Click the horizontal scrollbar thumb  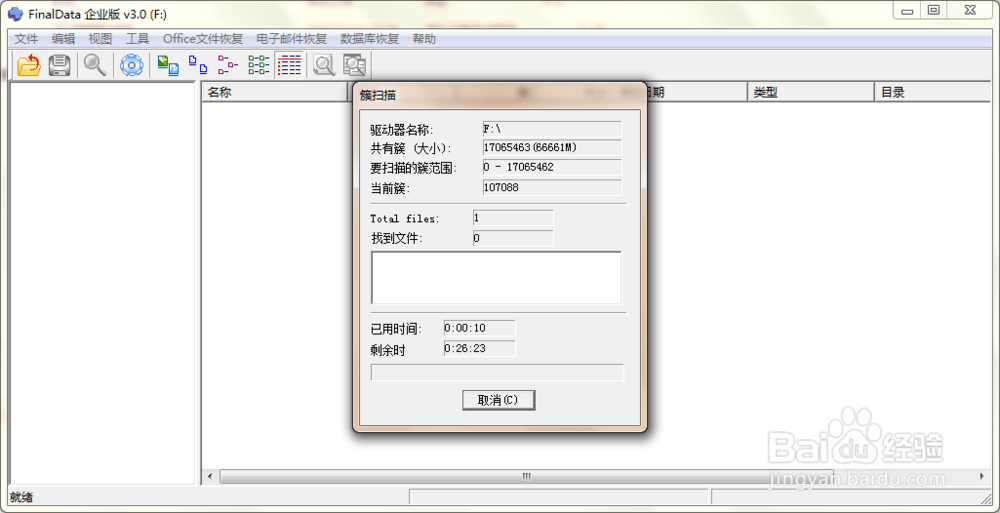(x=527, y=477)
